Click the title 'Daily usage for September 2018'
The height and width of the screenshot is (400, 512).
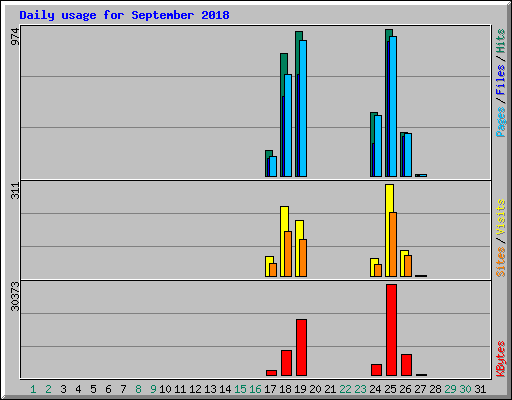coord(124,15)
